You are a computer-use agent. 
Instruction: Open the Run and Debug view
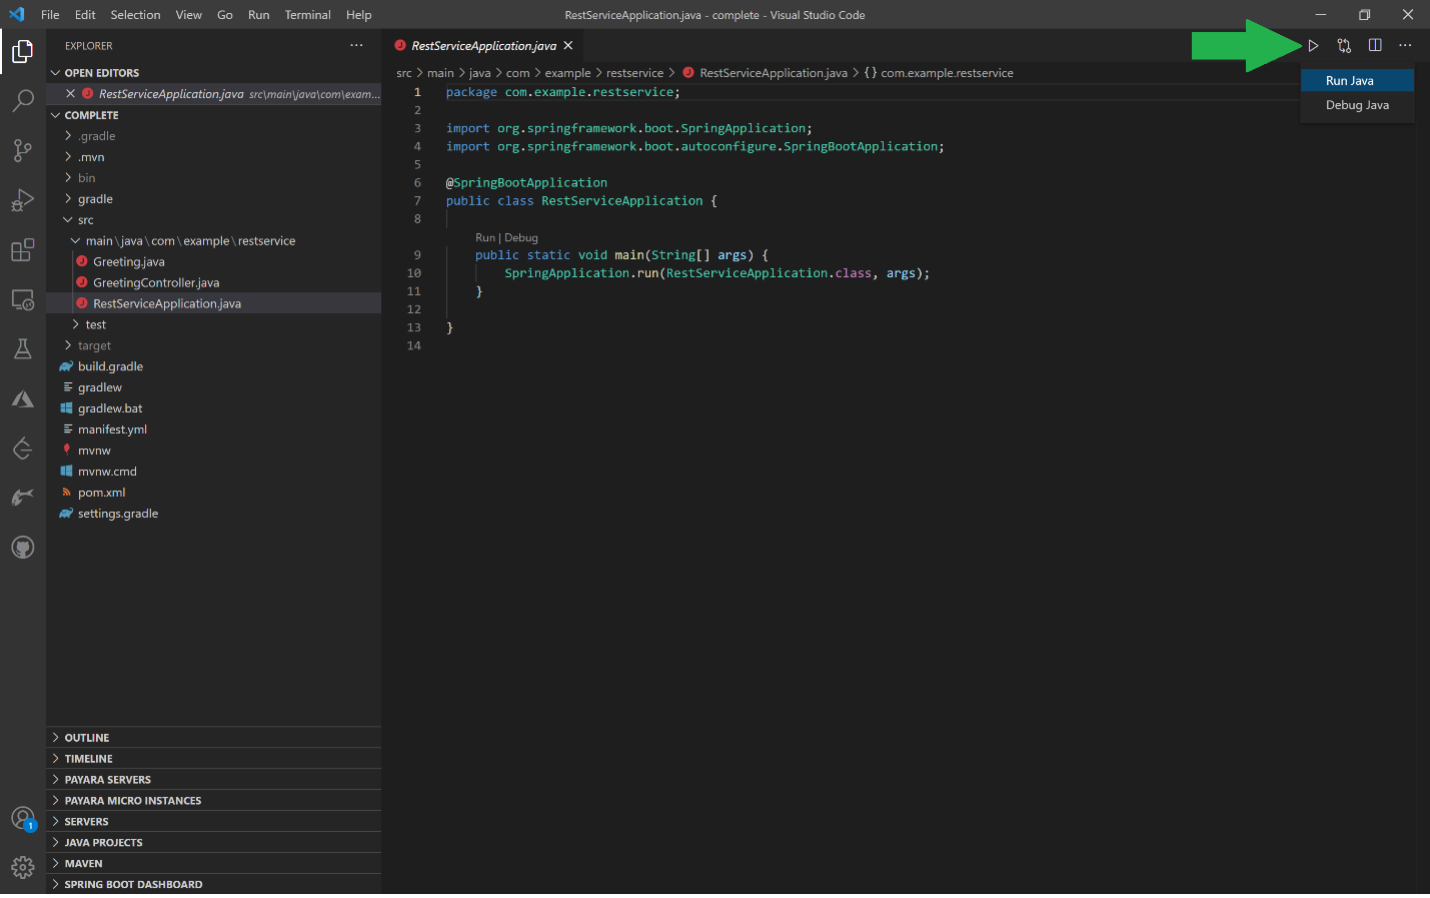pyautogui.click(x=22, y=200)
